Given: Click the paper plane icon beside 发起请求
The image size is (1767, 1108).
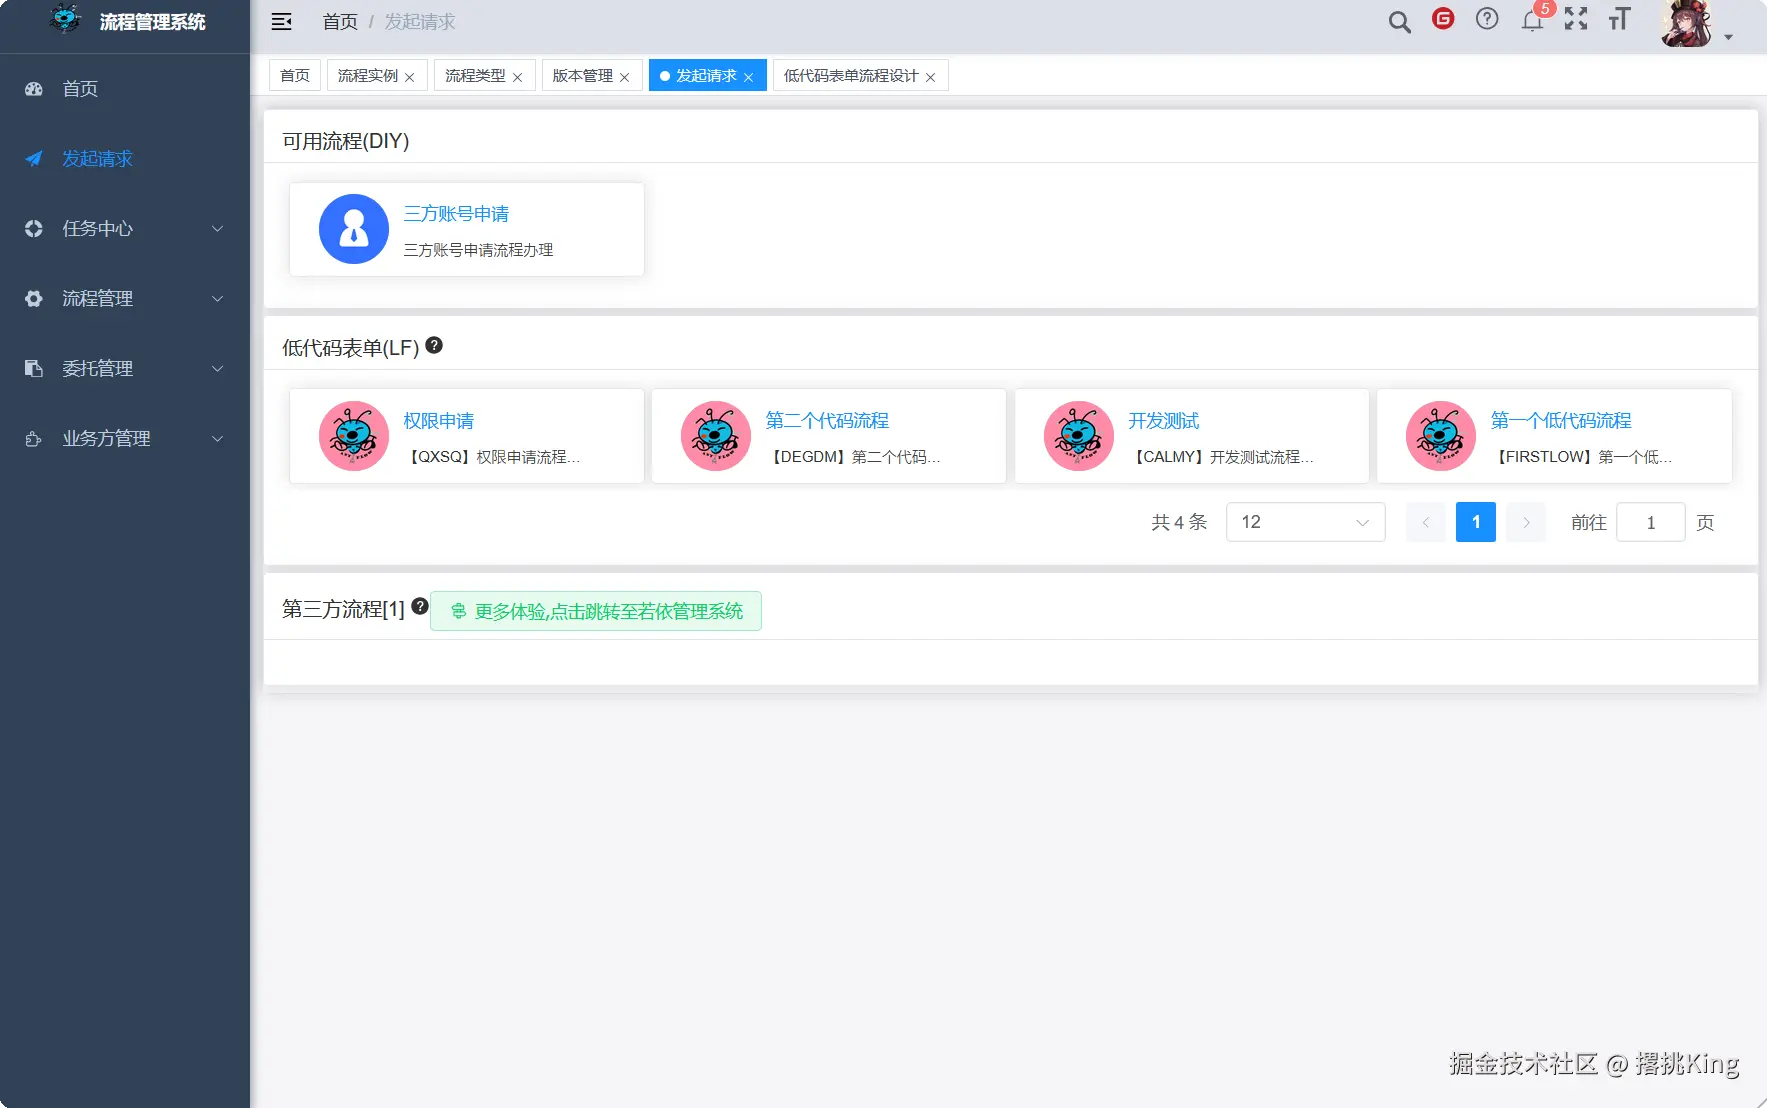Looking at the screenshot, I should click(x=34, y=159).
